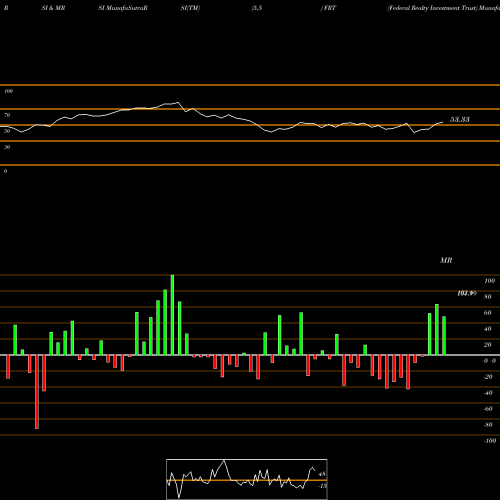Click the MR axis label '60'
500x500 pixels.
pyautogui.click(x=488, y=313)
